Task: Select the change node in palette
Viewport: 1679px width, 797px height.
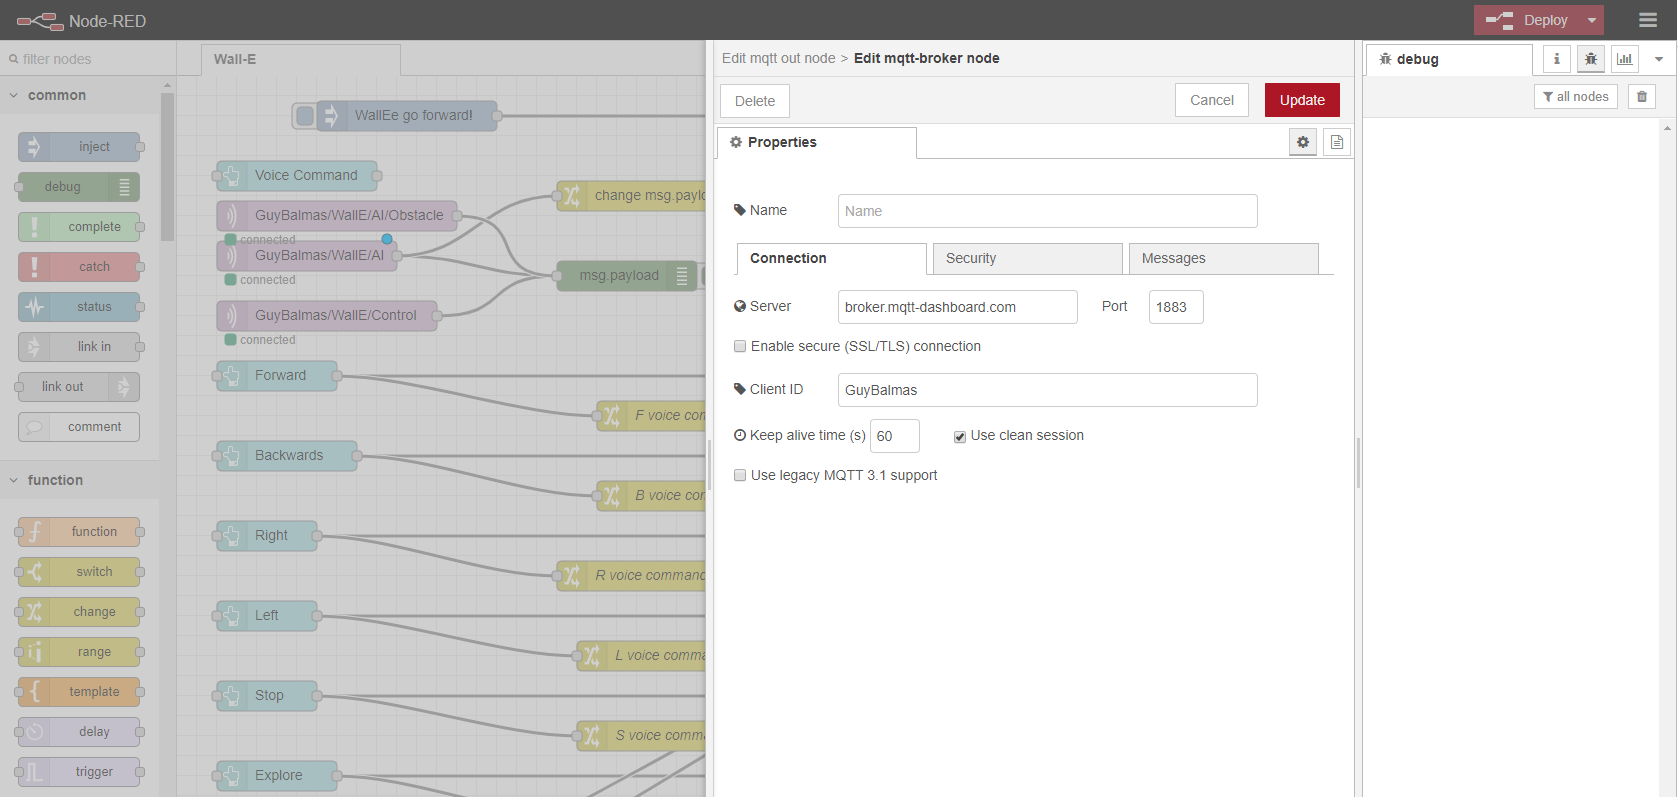Action: (79, 612)
